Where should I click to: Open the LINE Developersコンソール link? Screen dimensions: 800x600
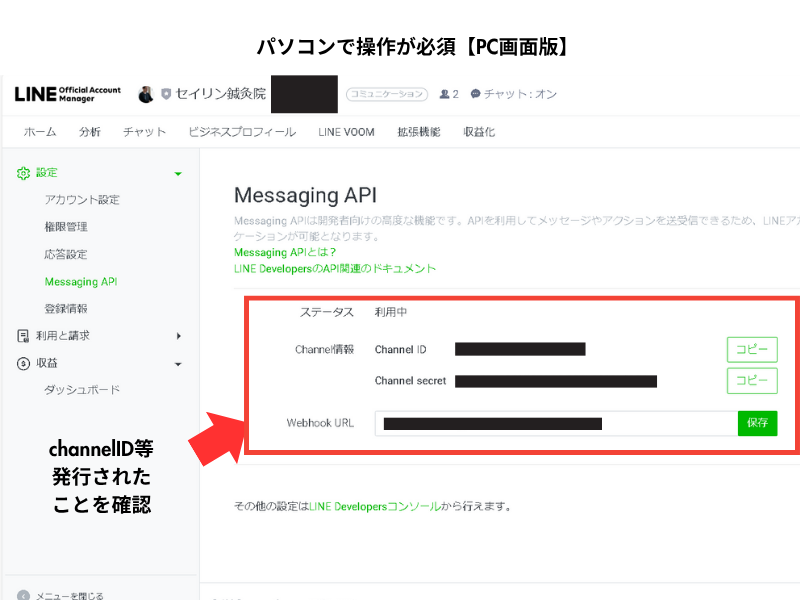click(374, 507)
